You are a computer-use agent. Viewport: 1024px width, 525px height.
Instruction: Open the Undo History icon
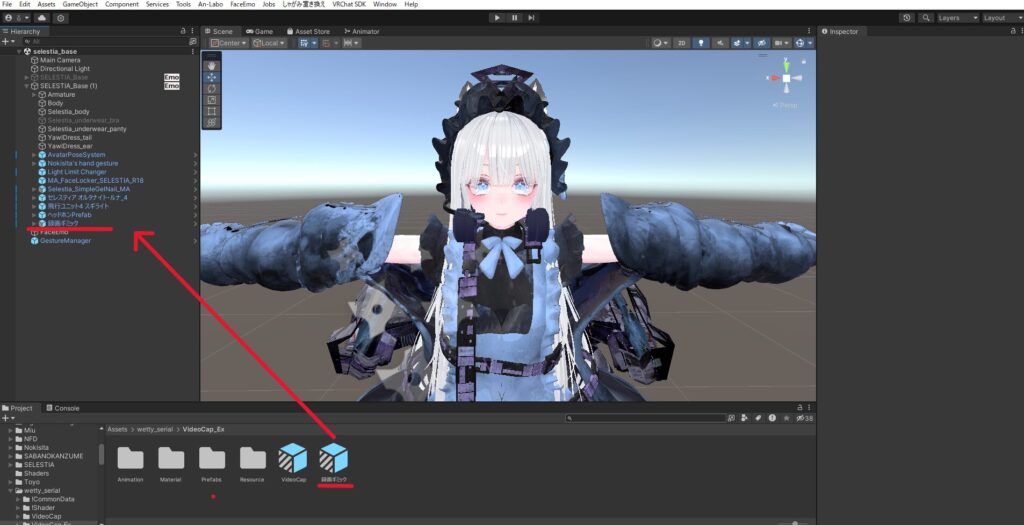click(x=906, y=17)
